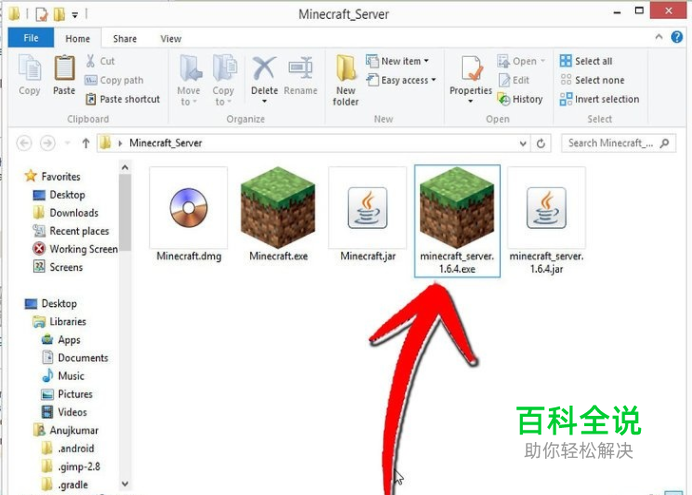Image resolution: width=692 pixels, height=495 pixels.
Task: Click the navigation pane scroll-up arrow
Action: [x=125, y=168]
